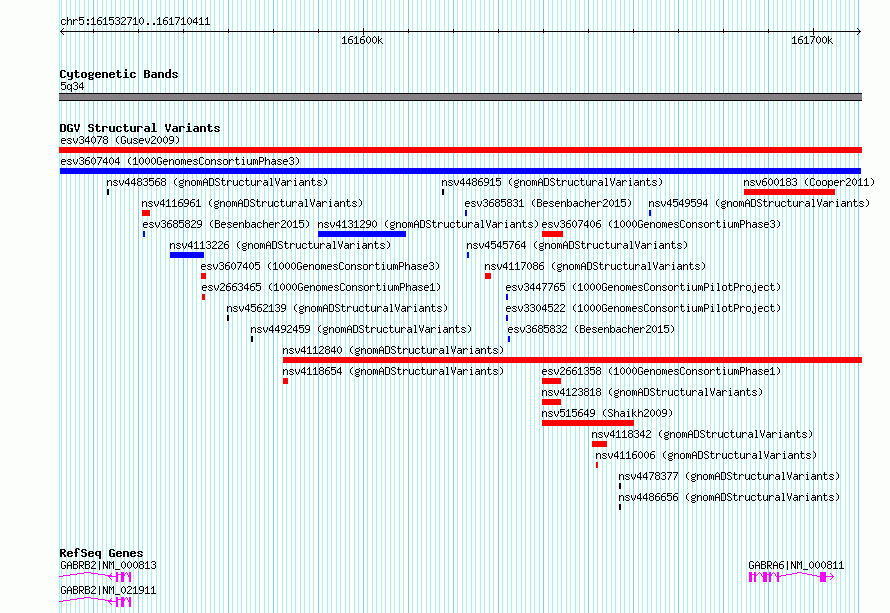Open the esv3447765 PilotProject variant label
Image resolution: width=890 pixels, height=613 pixels.
pyautogui.click(x=643, y=287)
